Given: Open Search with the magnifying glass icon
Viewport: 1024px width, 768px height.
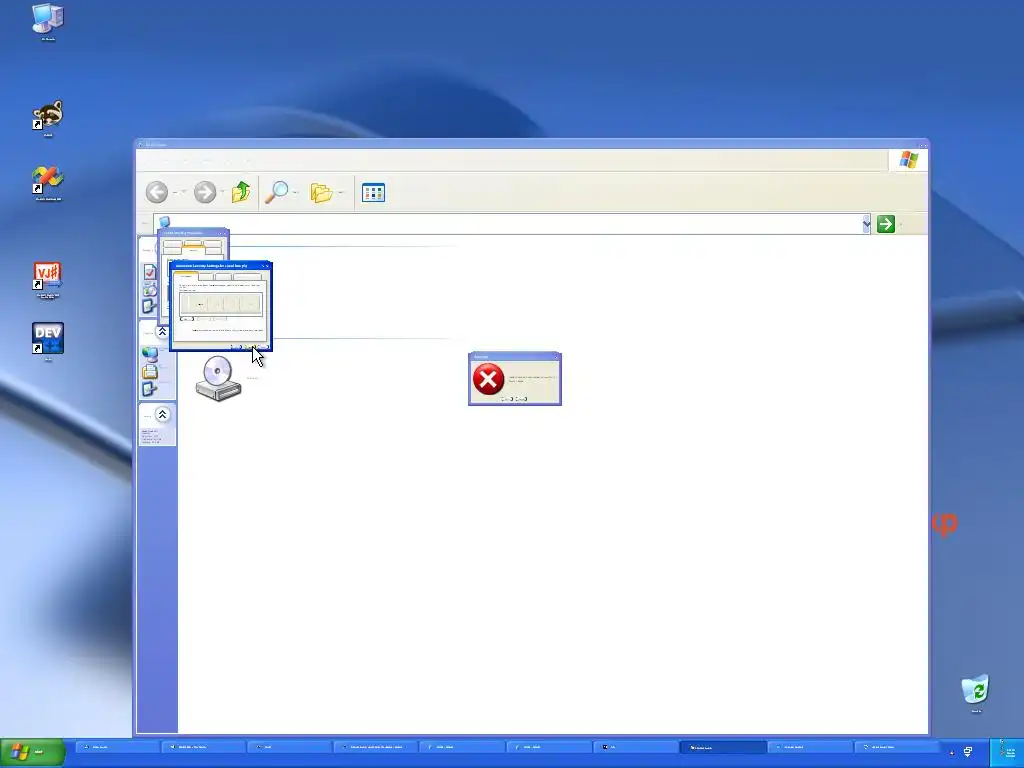Looking at the screenshot, I should click(277, 192).
